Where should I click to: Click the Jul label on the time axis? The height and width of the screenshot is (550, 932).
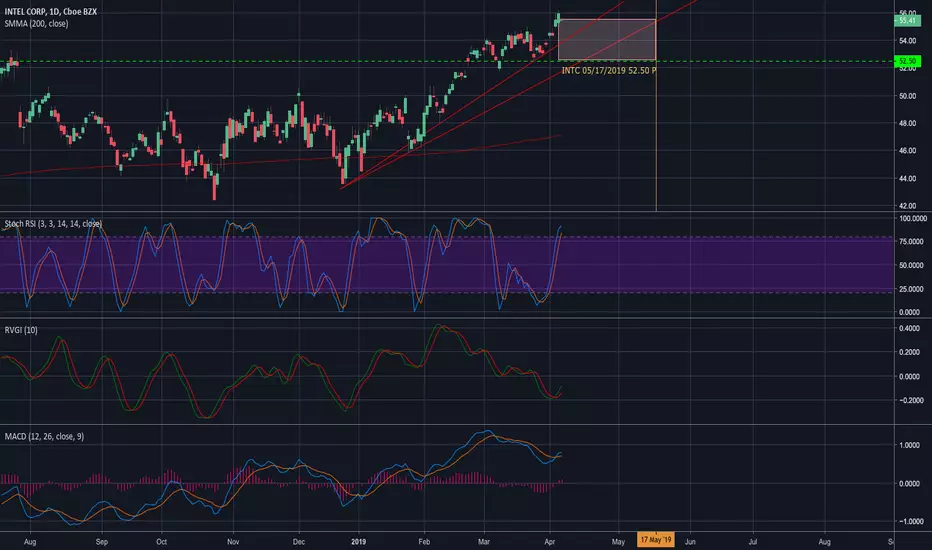[x=752, y=542]
